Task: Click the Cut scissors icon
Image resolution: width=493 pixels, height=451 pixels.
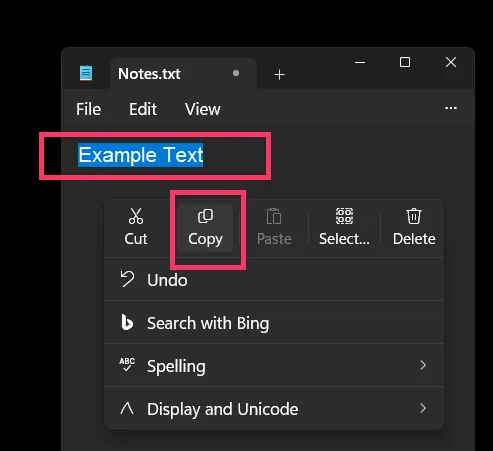Action: point(136,216)
